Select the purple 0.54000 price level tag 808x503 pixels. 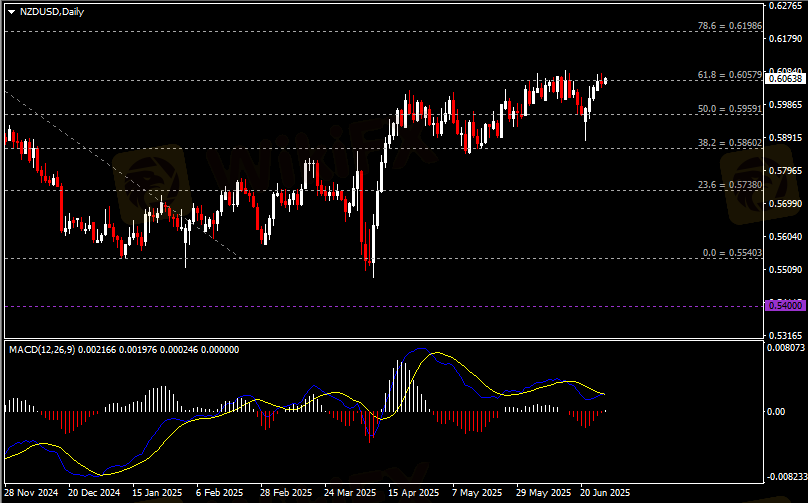click(x=785, y=305)
